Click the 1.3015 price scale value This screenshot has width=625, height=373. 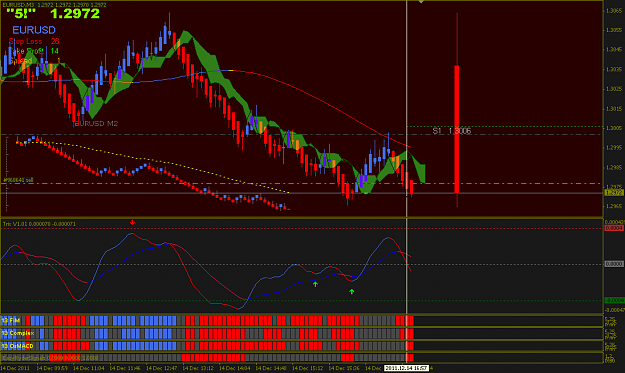click(614, 108)
